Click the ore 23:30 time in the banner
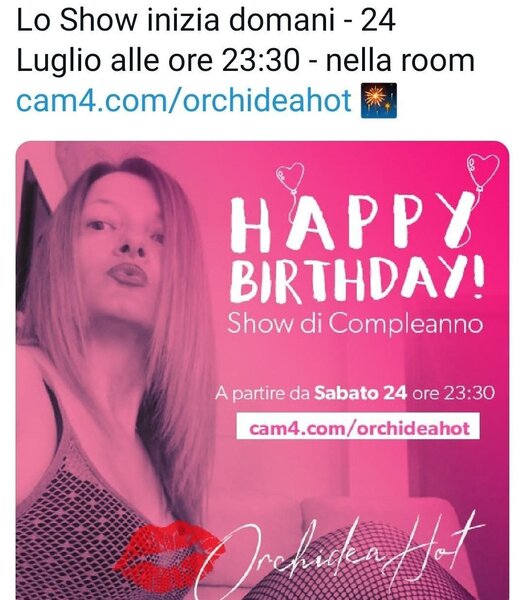Viewport: 520px width, 600px height. 453,393
